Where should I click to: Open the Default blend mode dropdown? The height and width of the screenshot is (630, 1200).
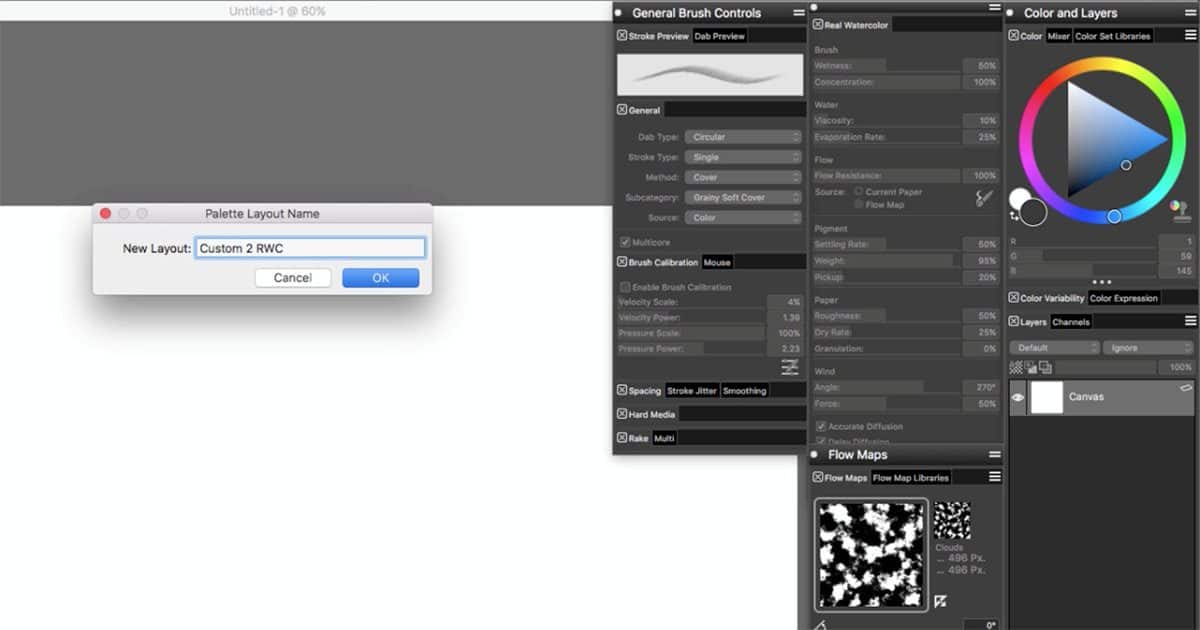(1054, 347)
